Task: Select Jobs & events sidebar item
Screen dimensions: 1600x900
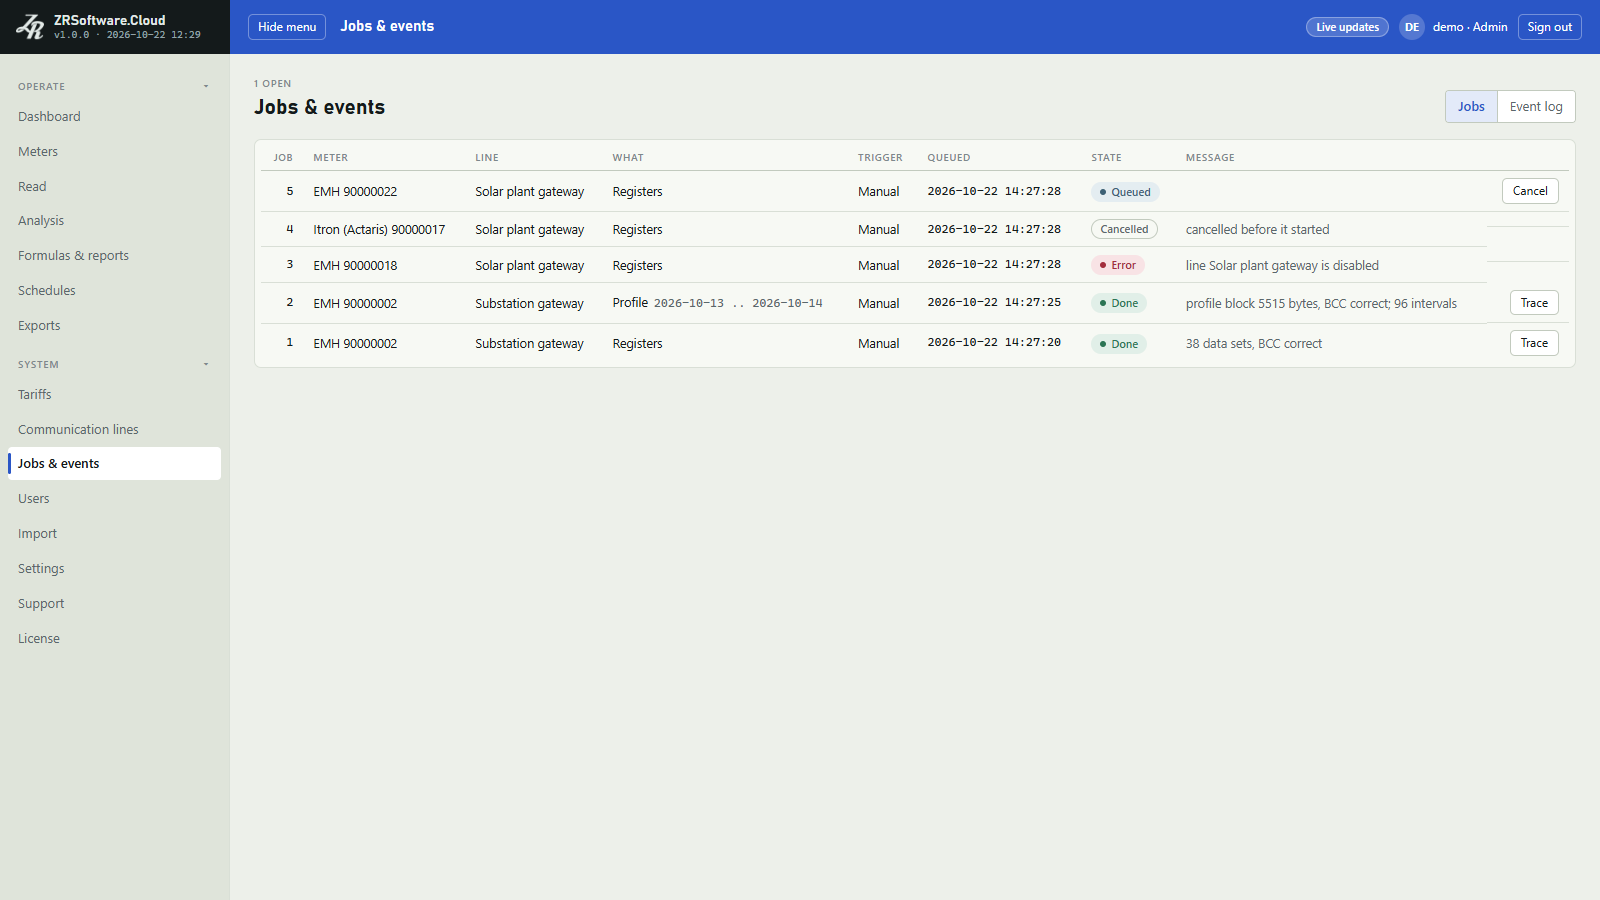Action: (x=114, y=464)
